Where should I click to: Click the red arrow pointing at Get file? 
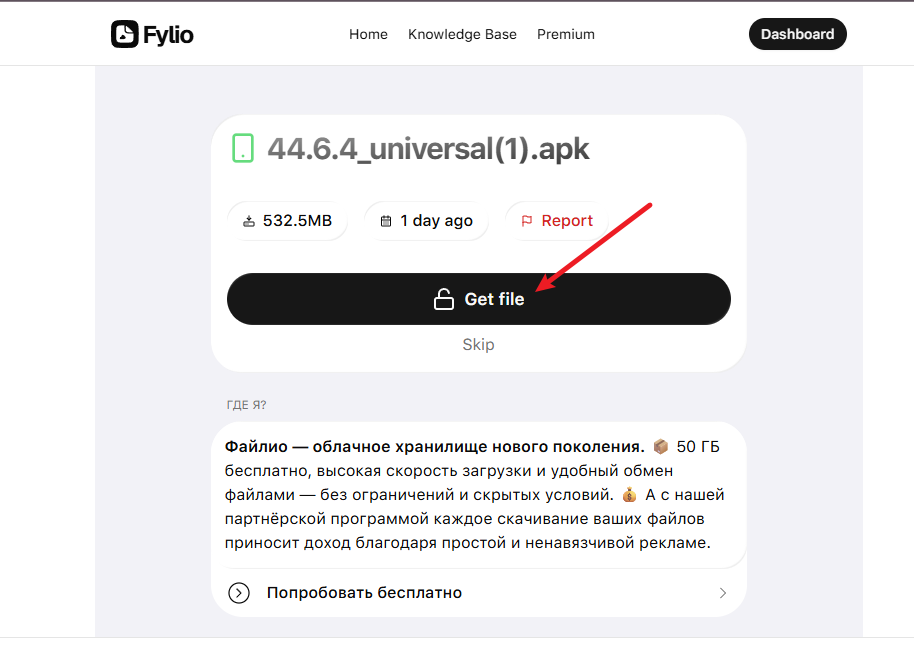tap(590, 245)
